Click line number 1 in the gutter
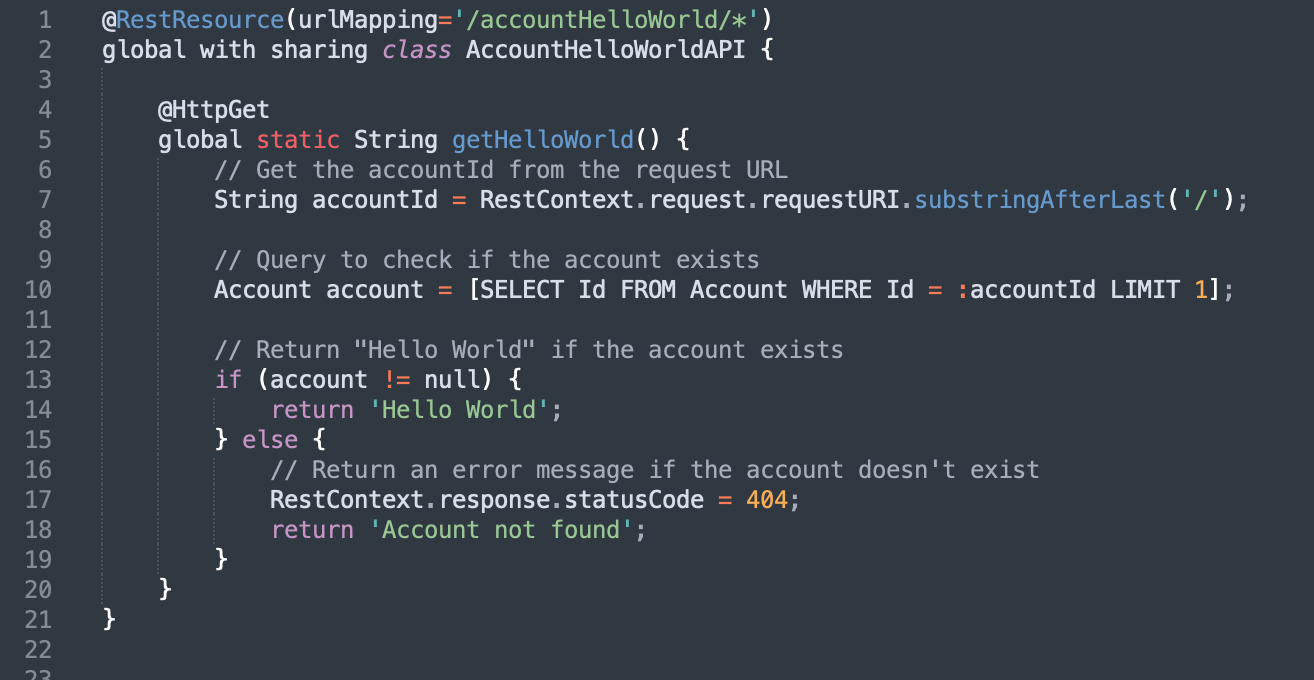Image resolution: width=1314 pixels, height=680 pixels. (x=43, y=20)
